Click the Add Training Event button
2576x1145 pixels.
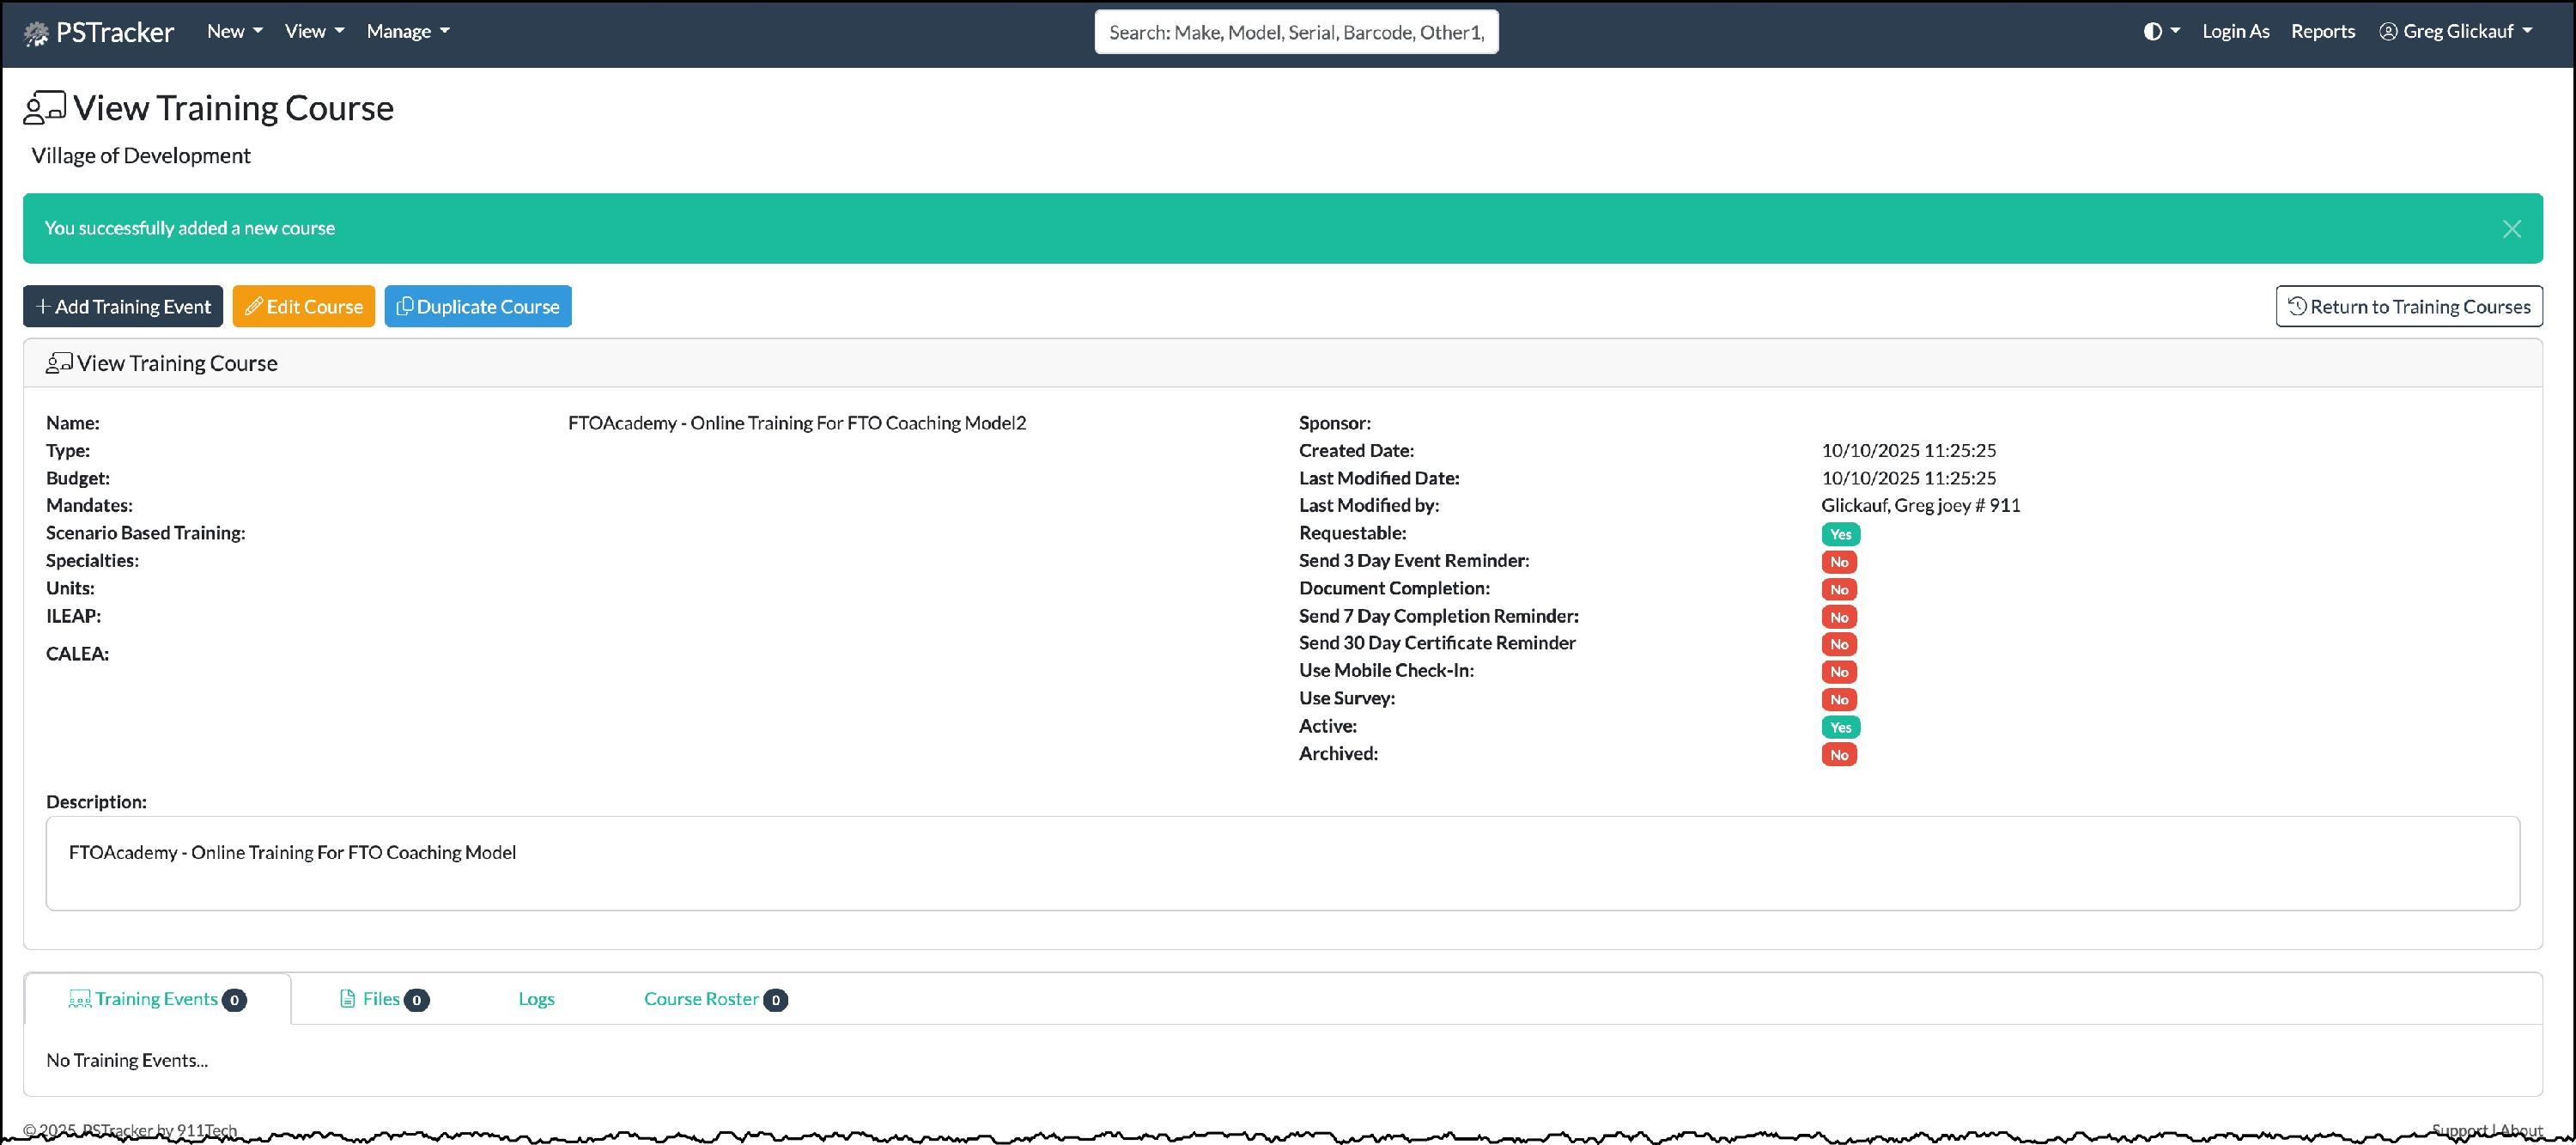(123, 306)
